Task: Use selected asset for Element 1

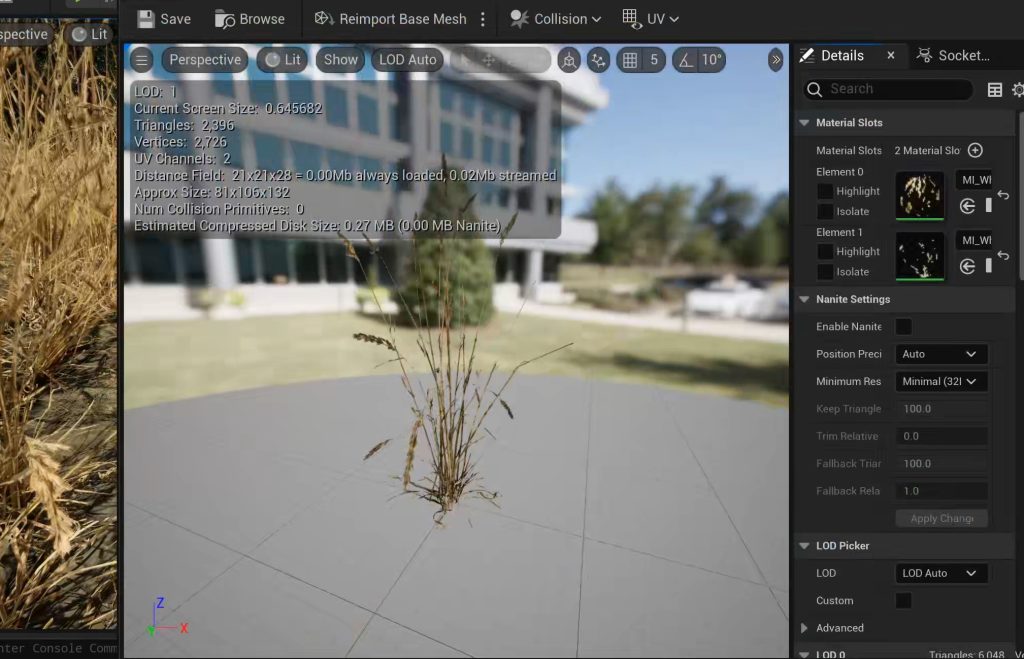Action: (967, 266)
